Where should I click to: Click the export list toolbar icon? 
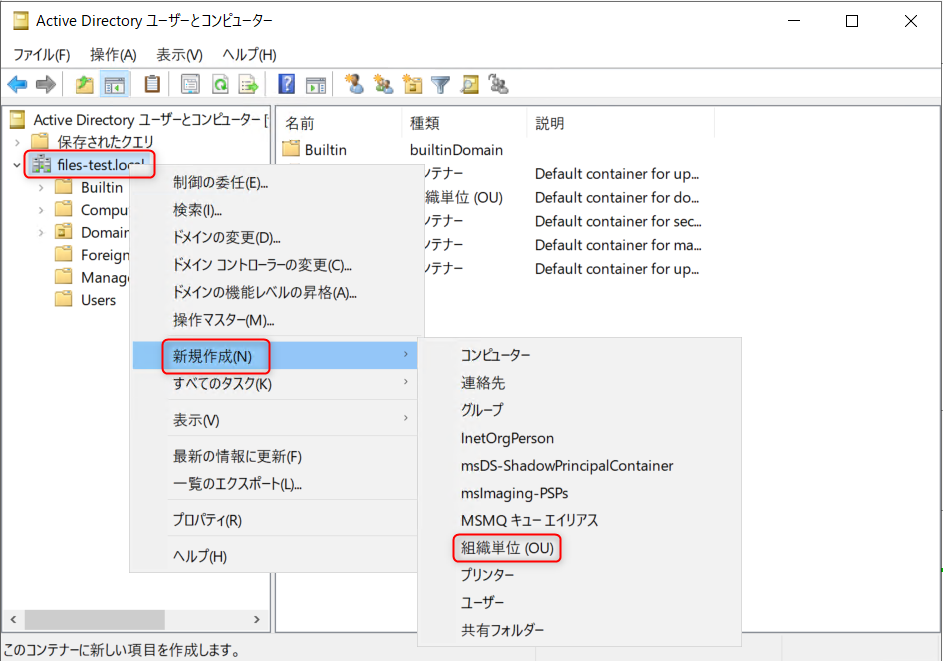click(248, 84)
